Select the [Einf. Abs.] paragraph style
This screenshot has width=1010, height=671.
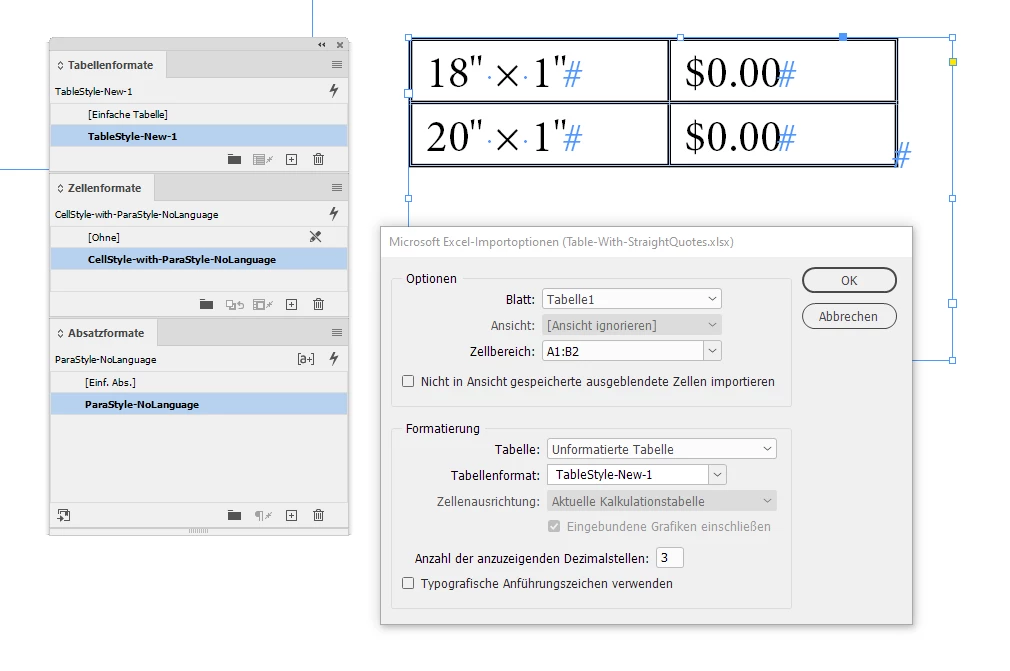point(198,382)
